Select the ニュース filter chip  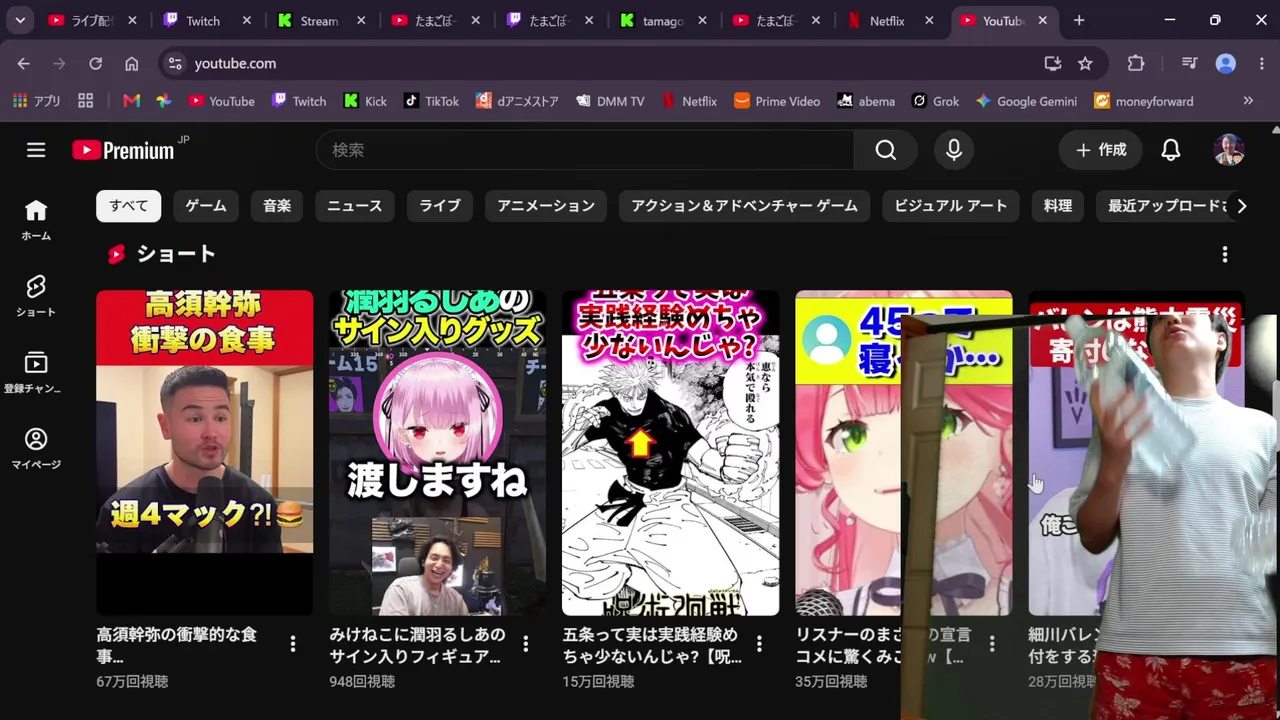point(355,206)
